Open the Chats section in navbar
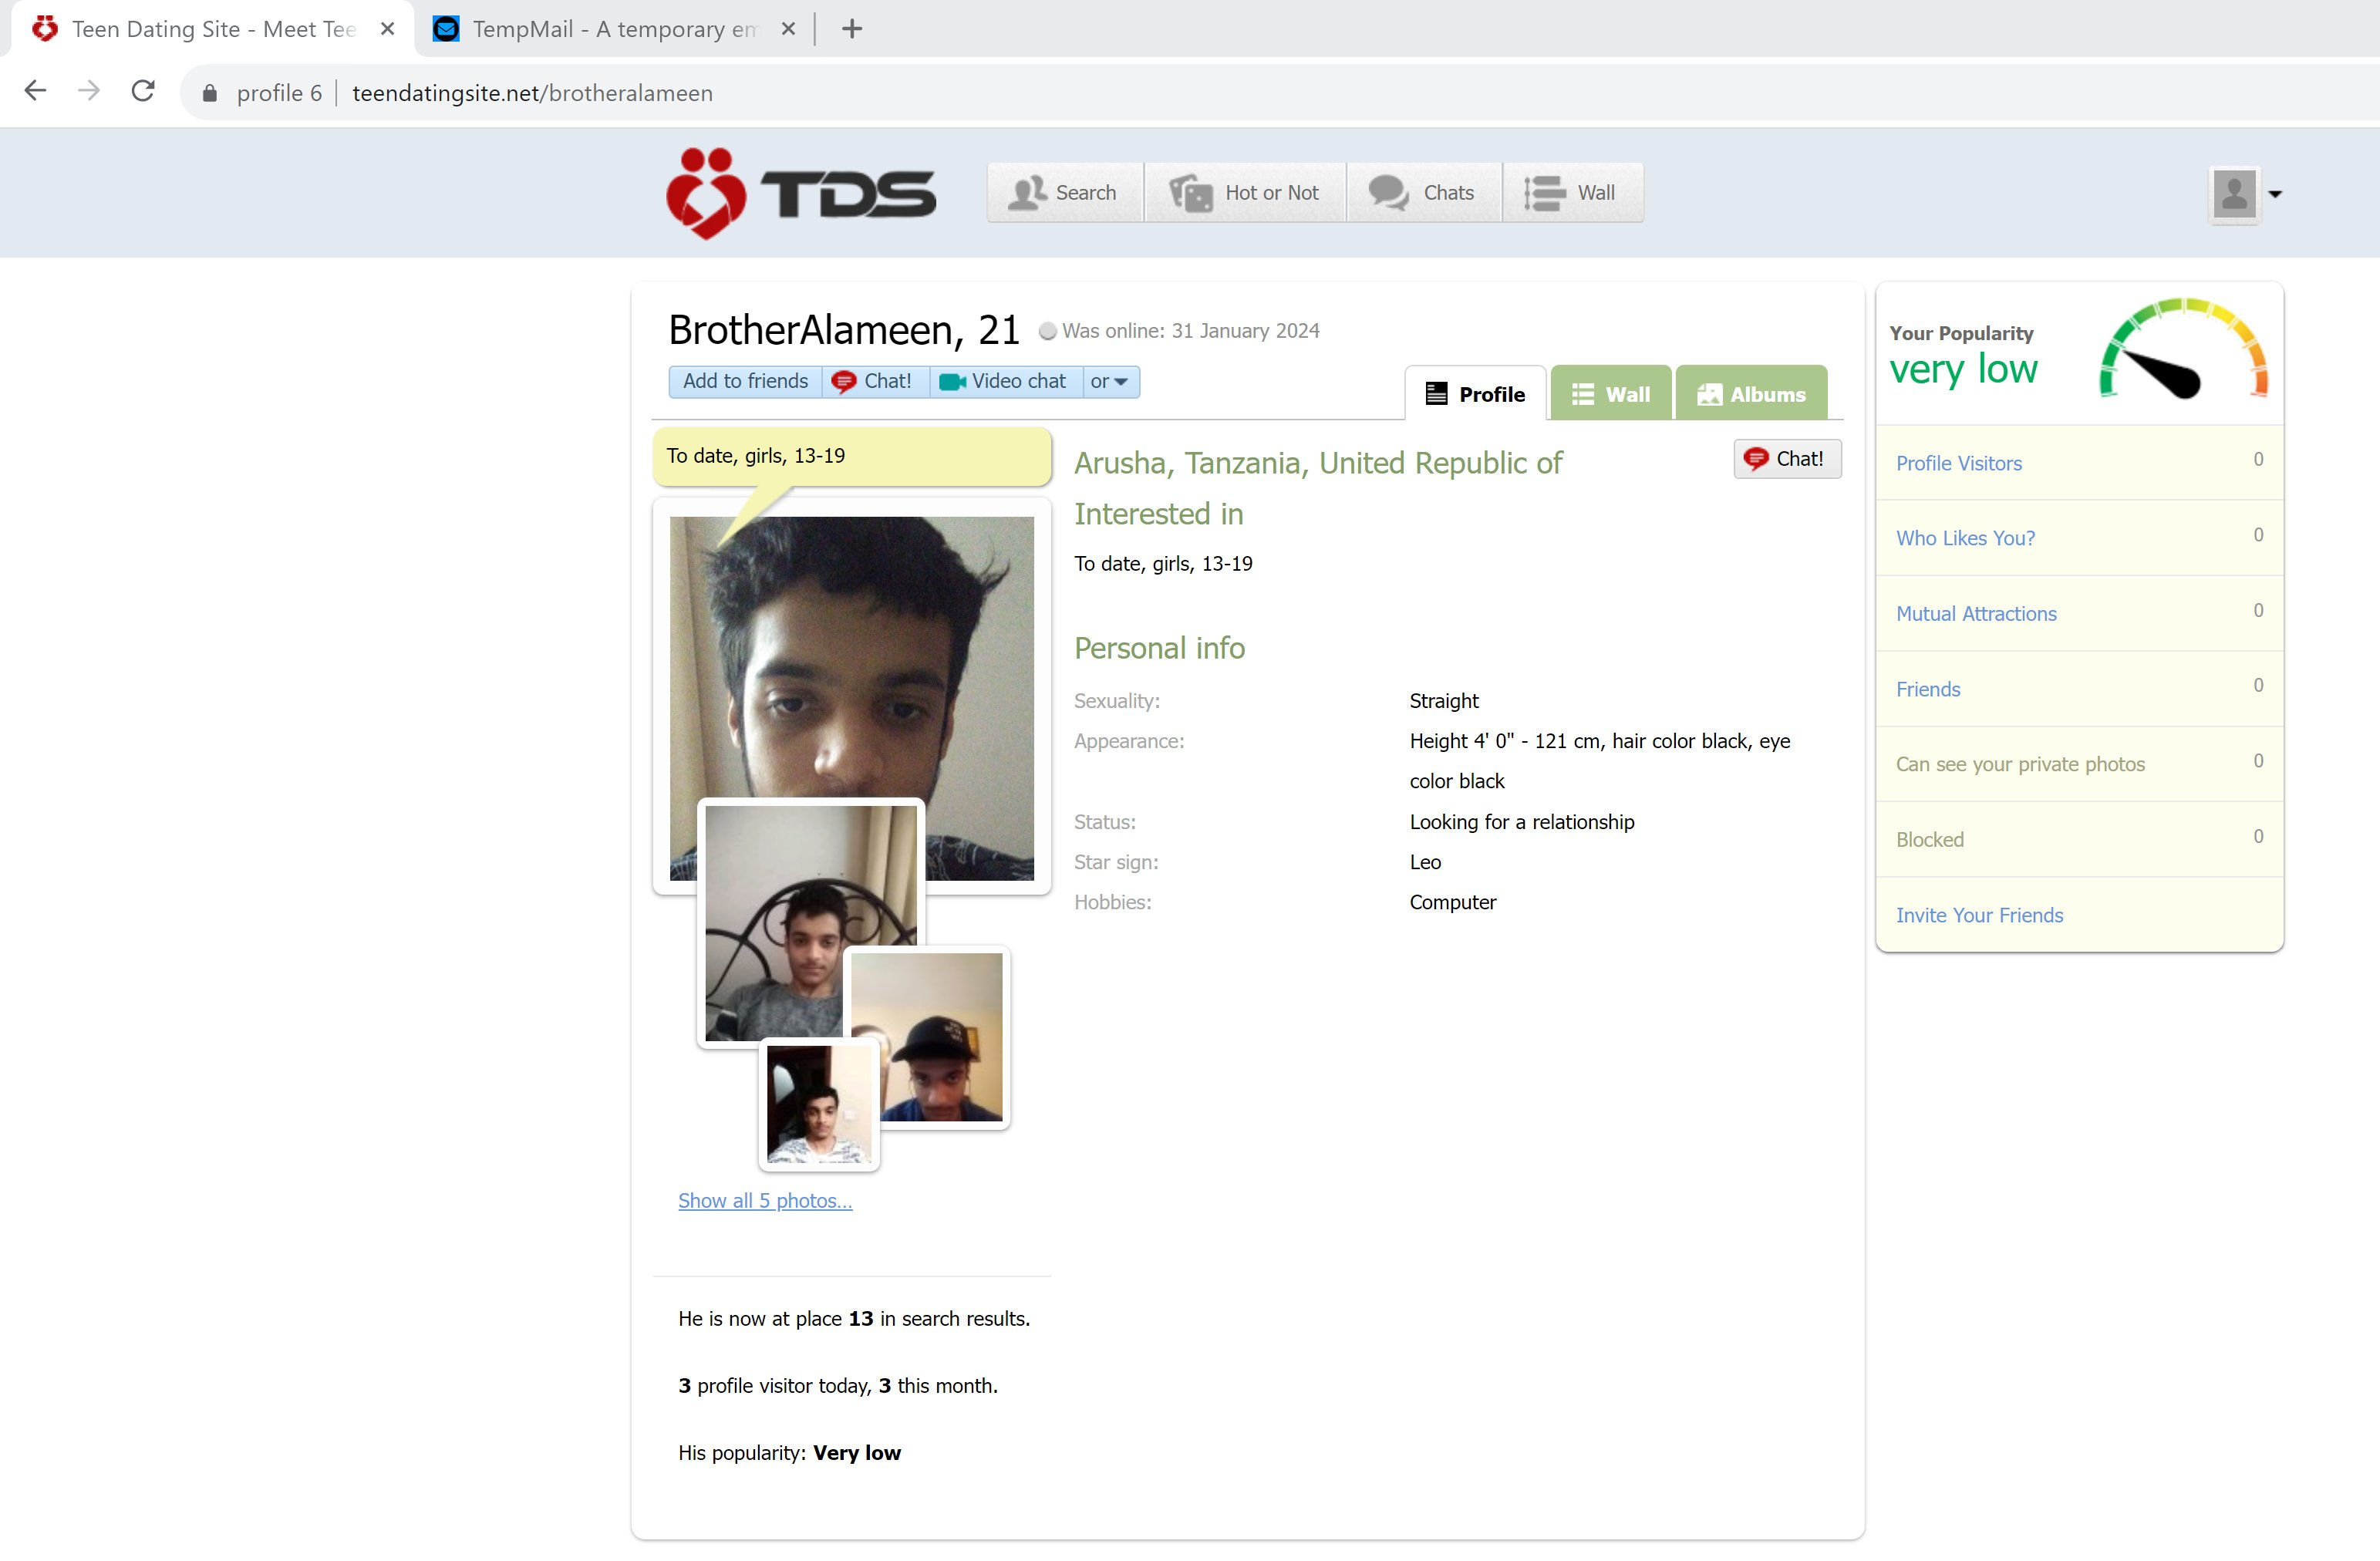2380x1561 pixels. [x=1423, y=192]
